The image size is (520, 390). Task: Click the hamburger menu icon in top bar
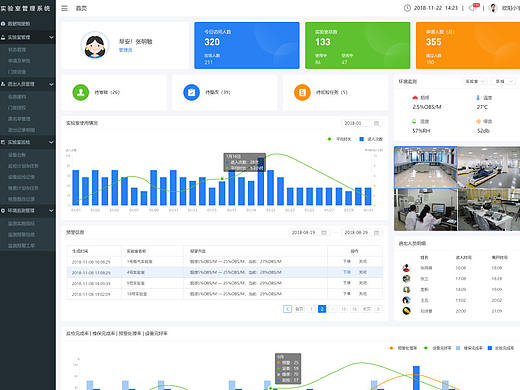(64, 8)
